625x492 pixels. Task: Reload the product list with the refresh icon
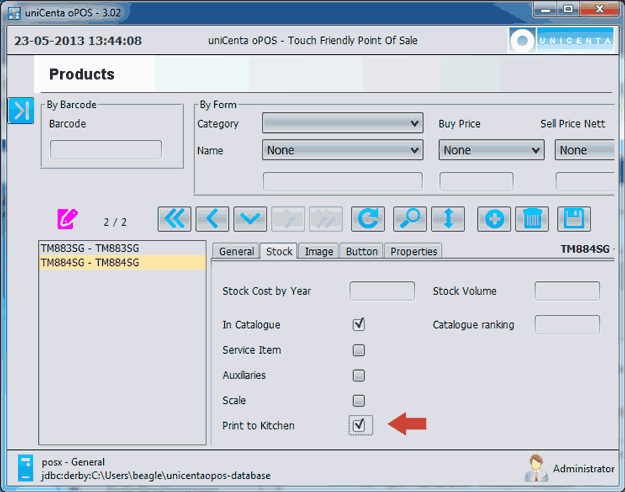pos(369,218)
